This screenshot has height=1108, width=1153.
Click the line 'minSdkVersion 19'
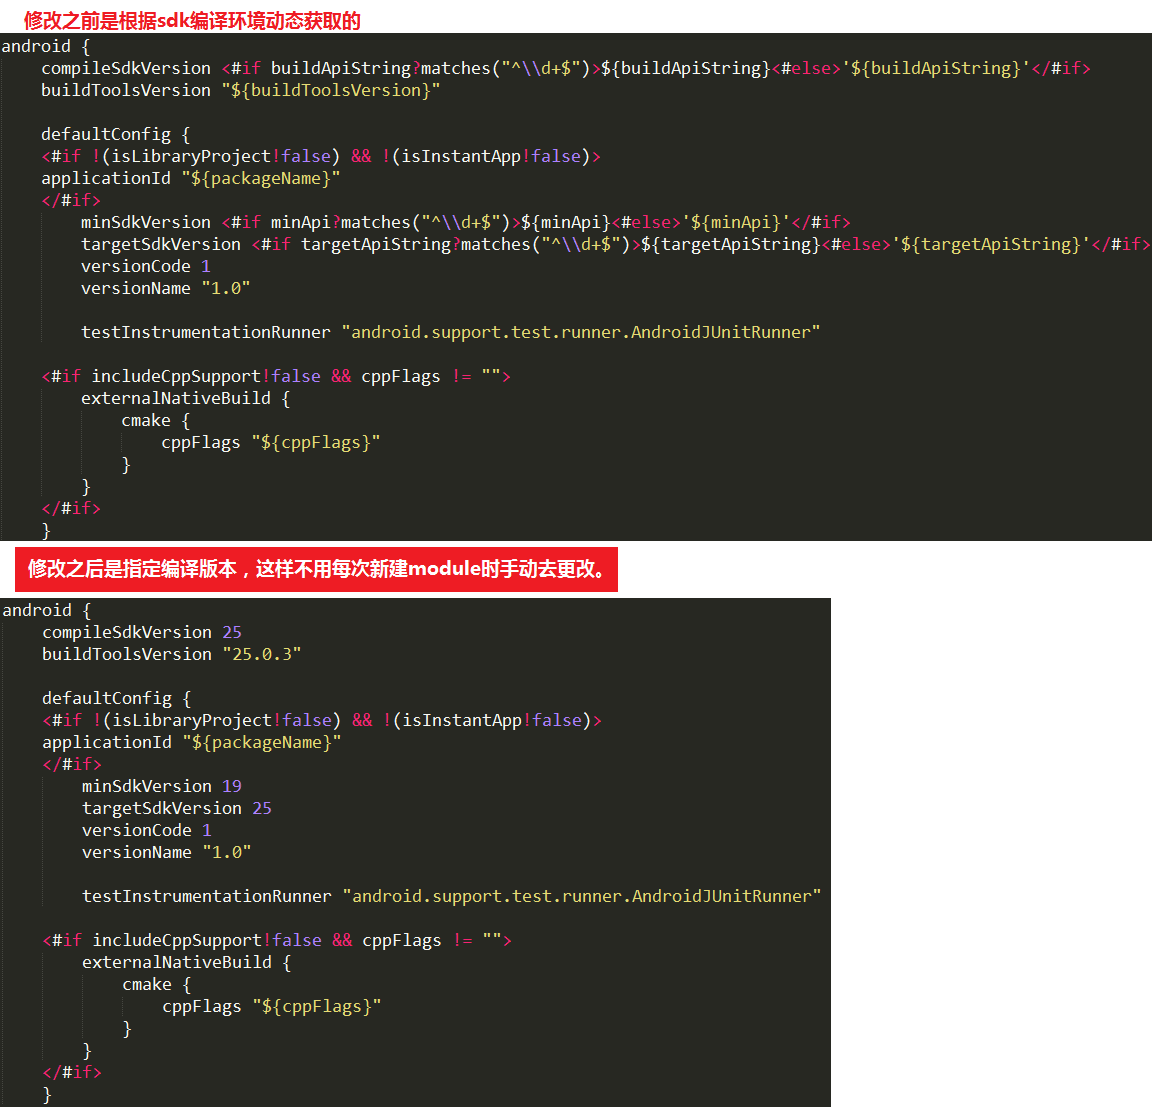tap(162, 786)
